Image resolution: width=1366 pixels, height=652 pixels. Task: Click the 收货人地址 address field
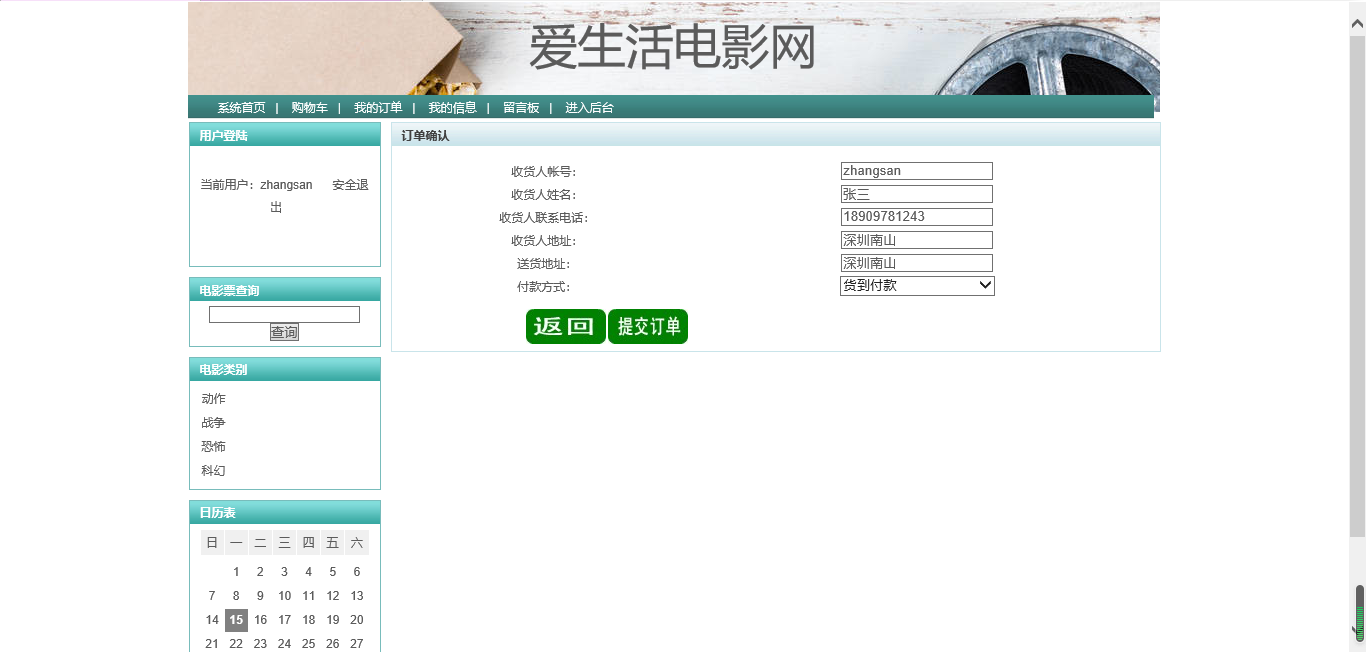point(917,240)
